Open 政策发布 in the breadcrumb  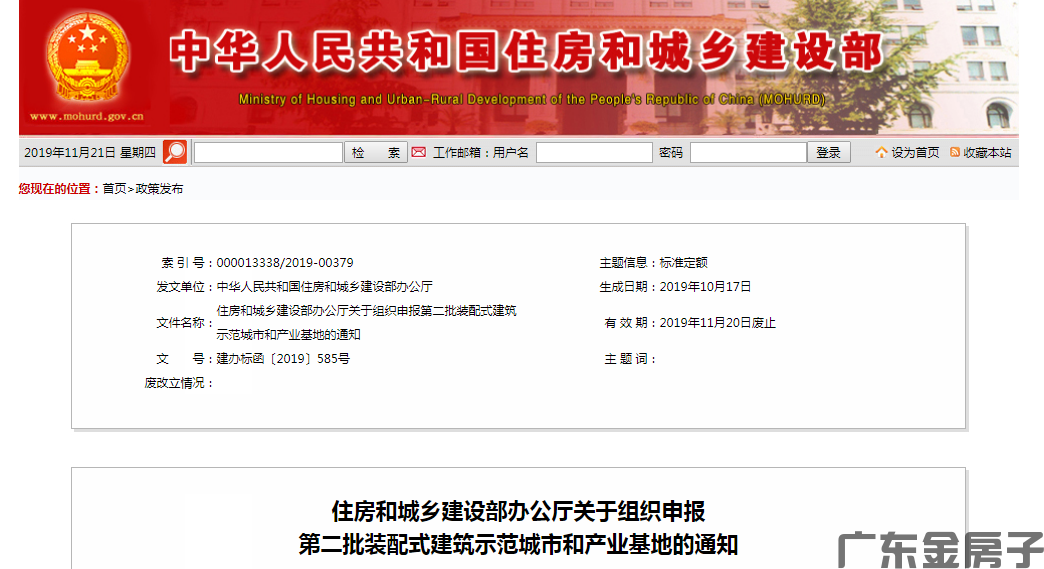coord(159,189)
